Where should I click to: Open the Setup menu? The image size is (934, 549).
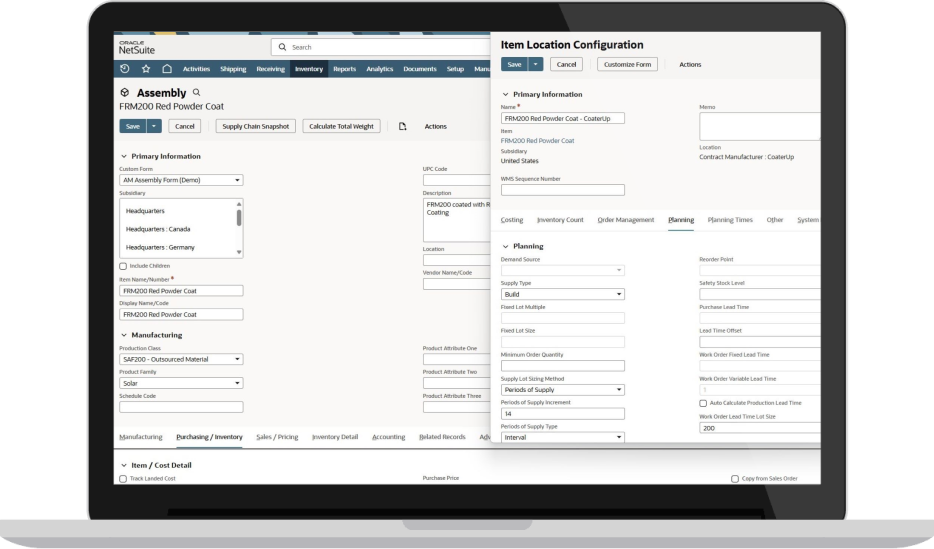pyautogui.click(x=455, y=69)
